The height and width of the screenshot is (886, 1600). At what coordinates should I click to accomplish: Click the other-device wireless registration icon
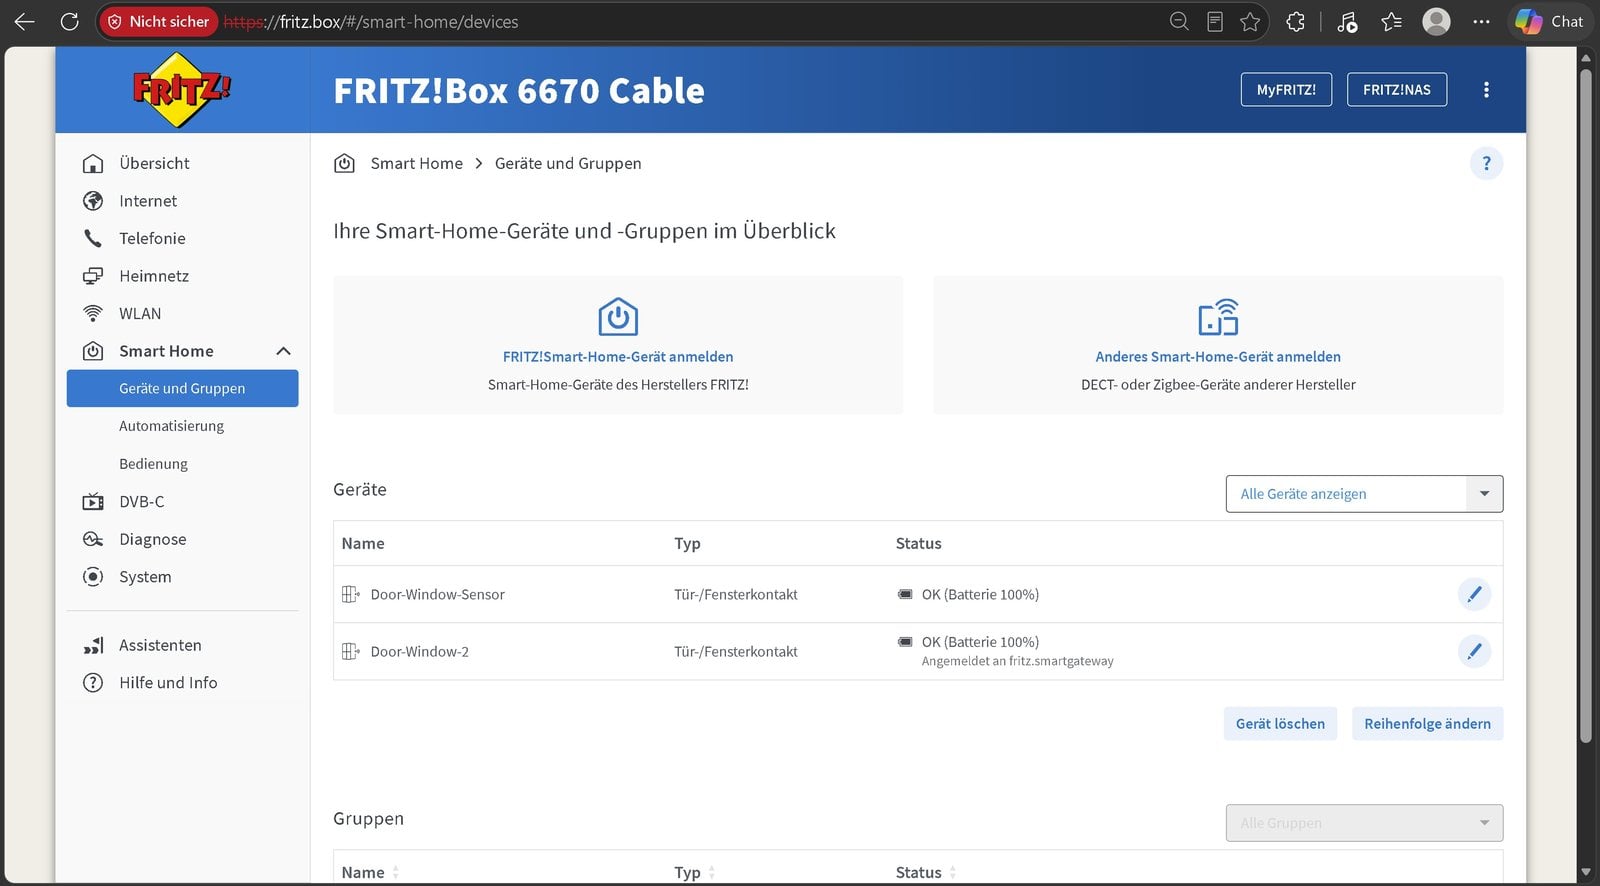[x=1218, y=317]
